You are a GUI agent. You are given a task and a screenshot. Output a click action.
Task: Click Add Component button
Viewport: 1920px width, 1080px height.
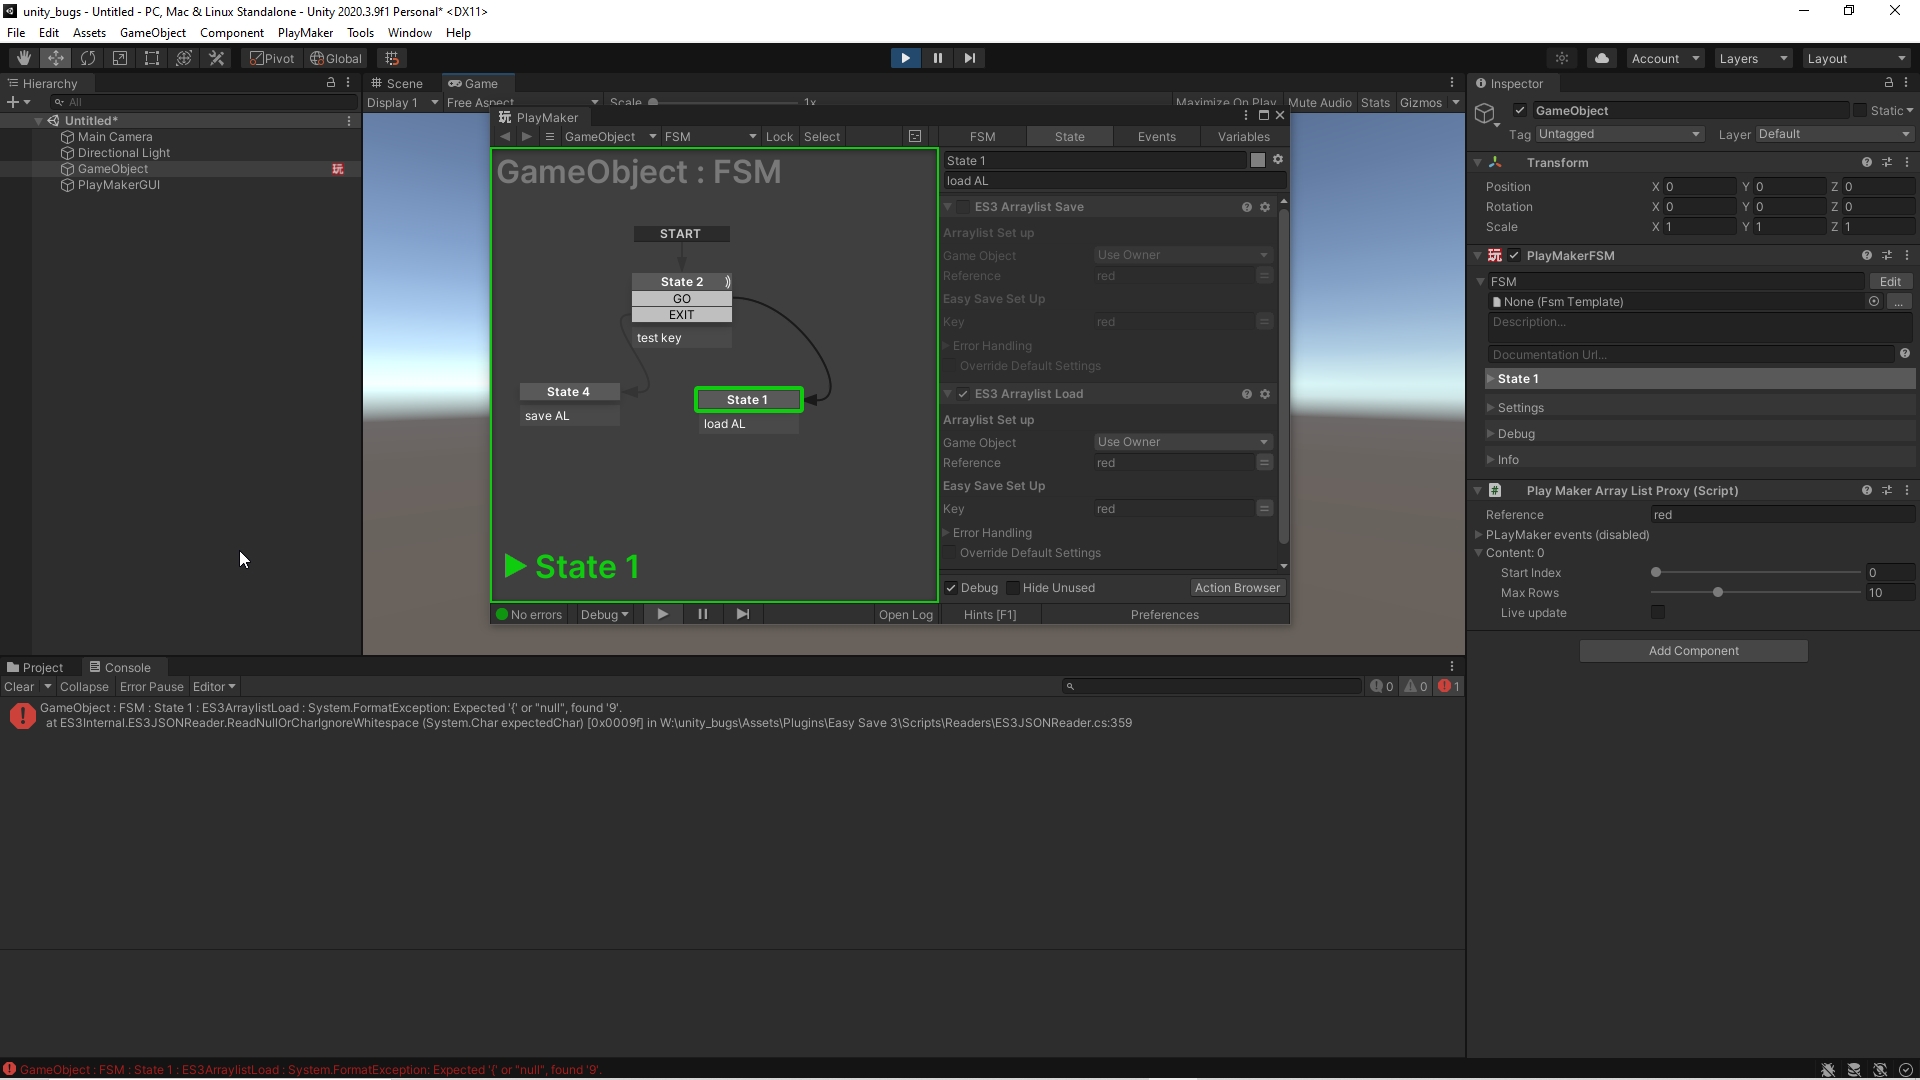(x=1693, y=651)
